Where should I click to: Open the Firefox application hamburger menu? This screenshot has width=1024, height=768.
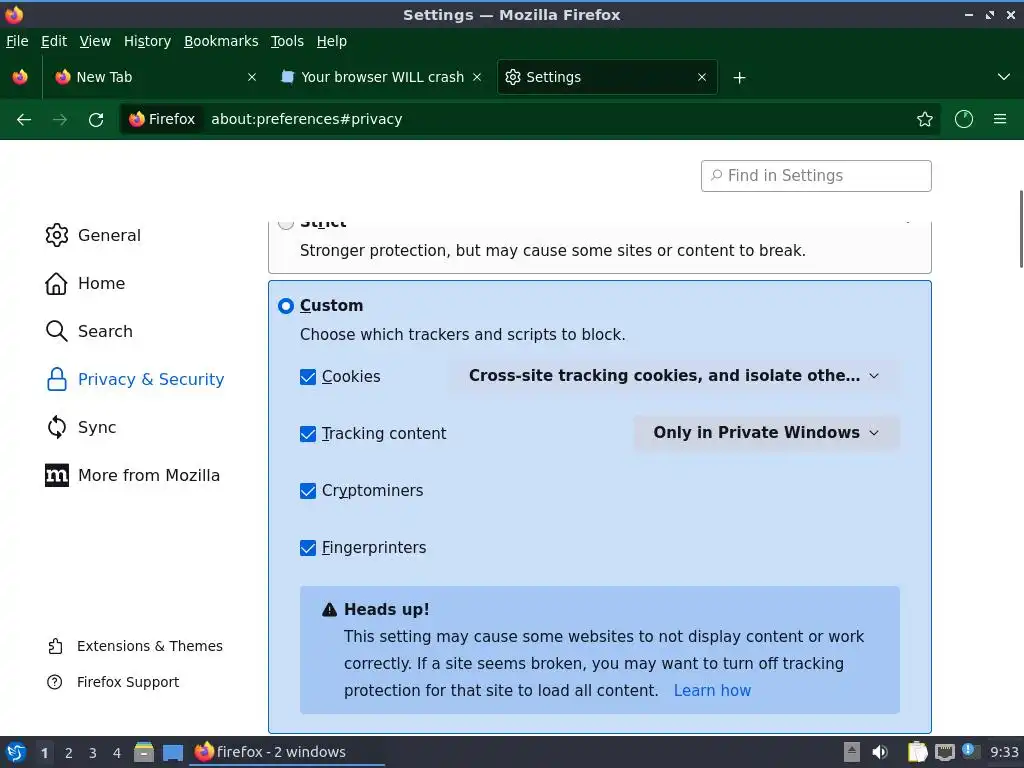(x=999, y=119)
